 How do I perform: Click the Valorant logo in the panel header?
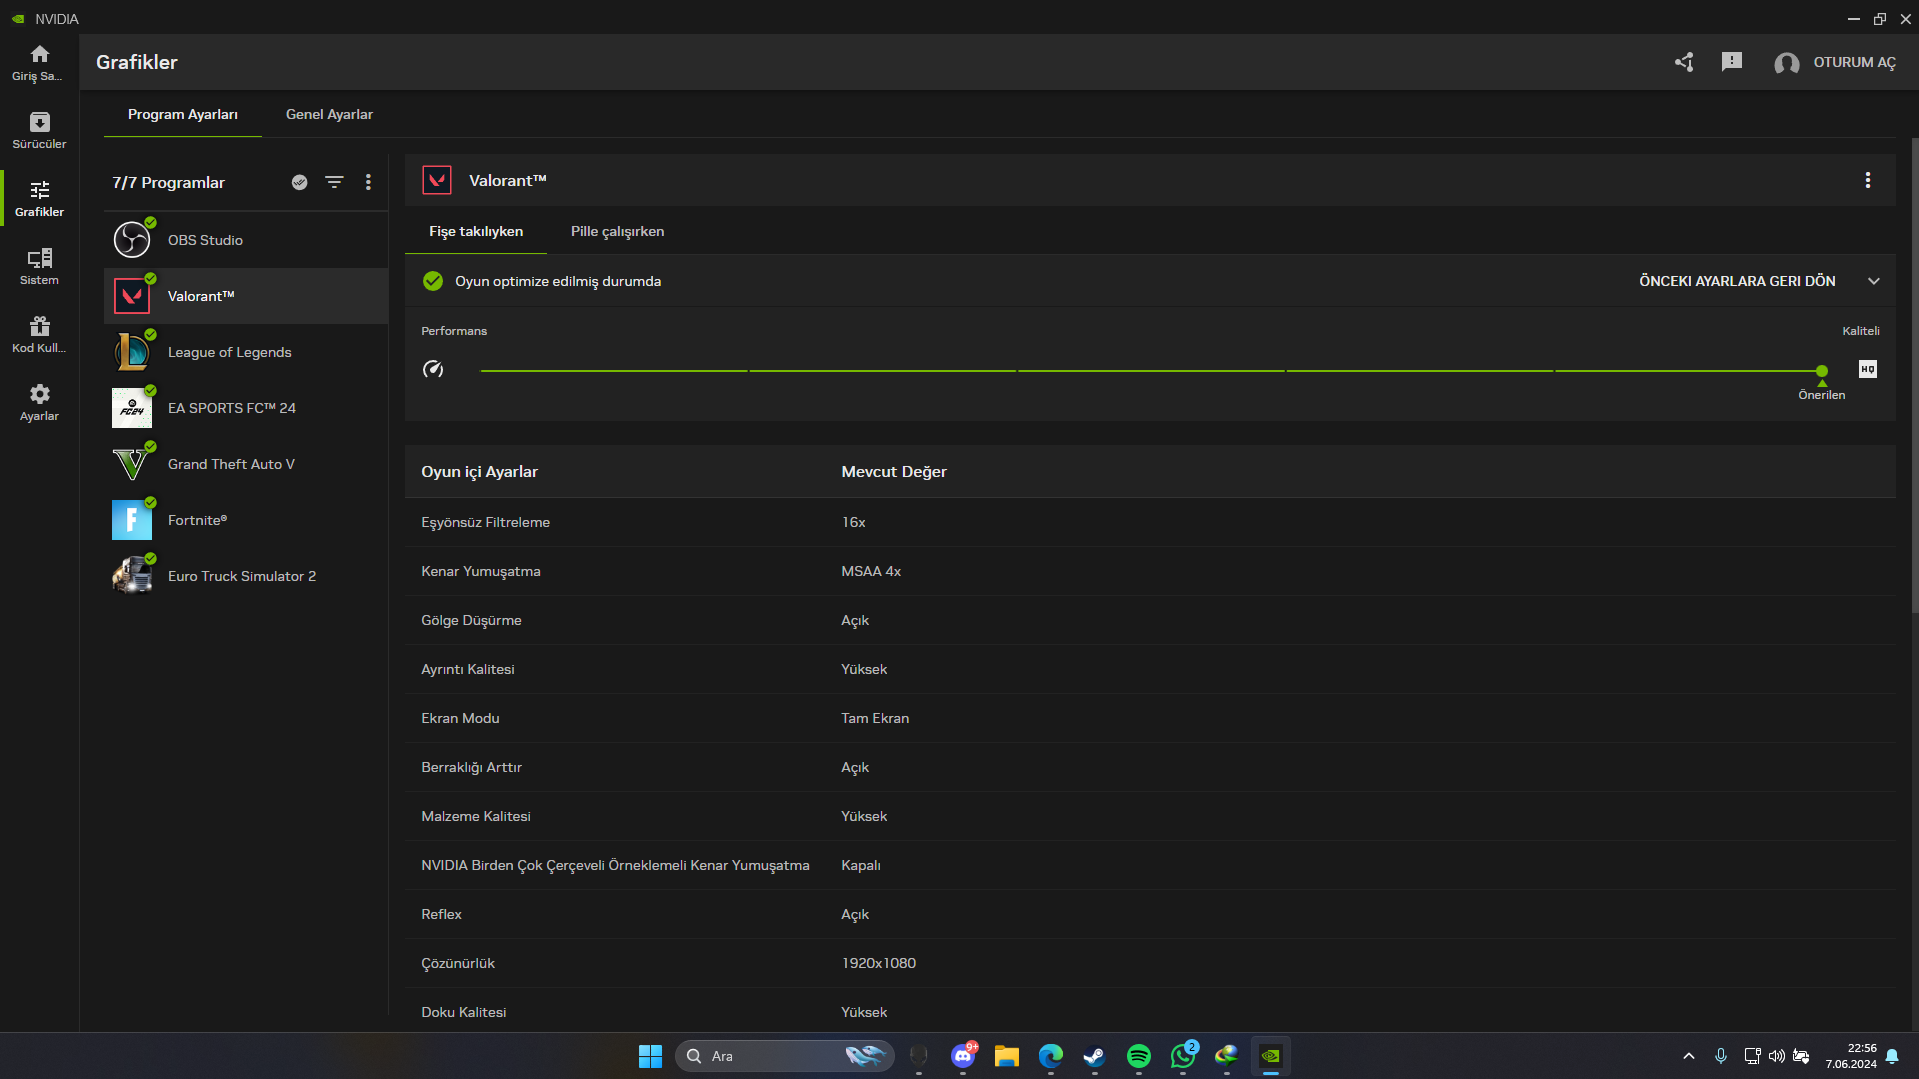(x=437, y=180)
